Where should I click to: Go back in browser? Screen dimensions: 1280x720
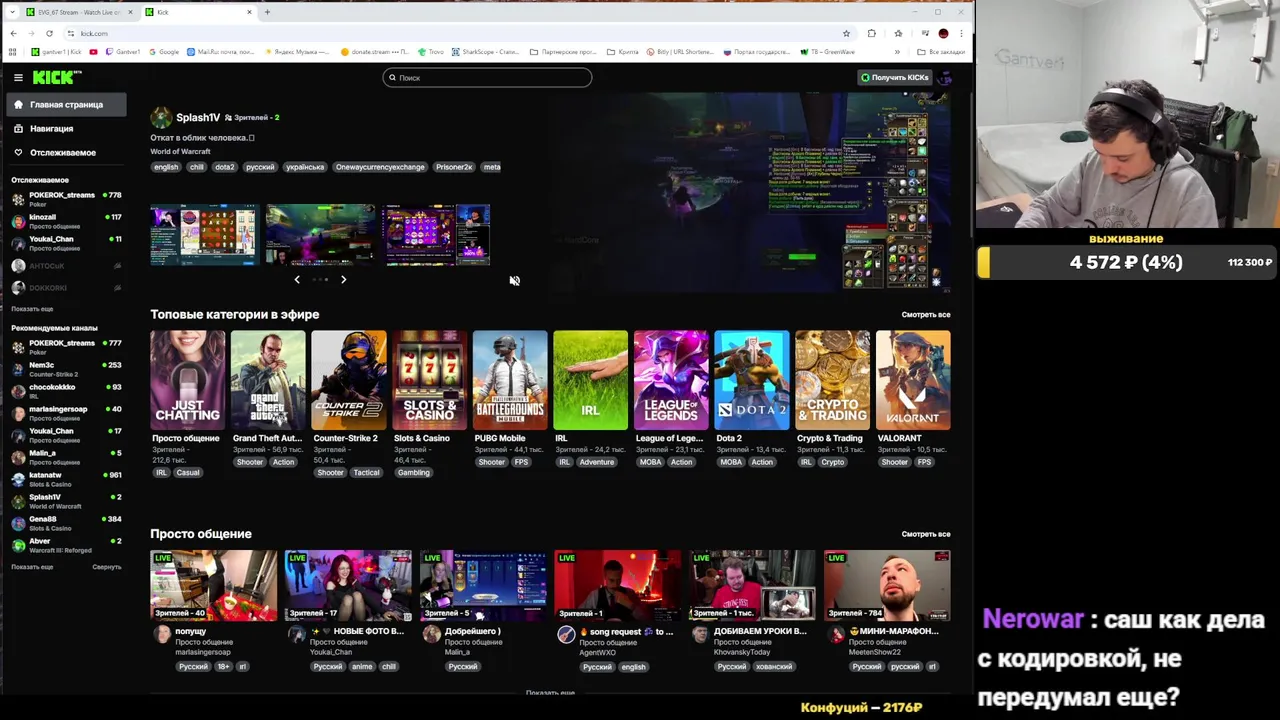click(x=13, y=33)
